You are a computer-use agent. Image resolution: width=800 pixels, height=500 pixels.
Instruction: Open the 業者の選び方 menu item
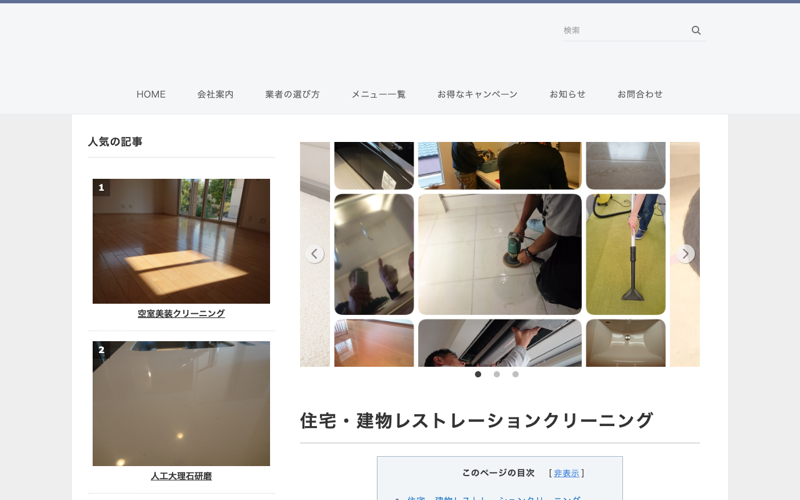coord(292,94)
